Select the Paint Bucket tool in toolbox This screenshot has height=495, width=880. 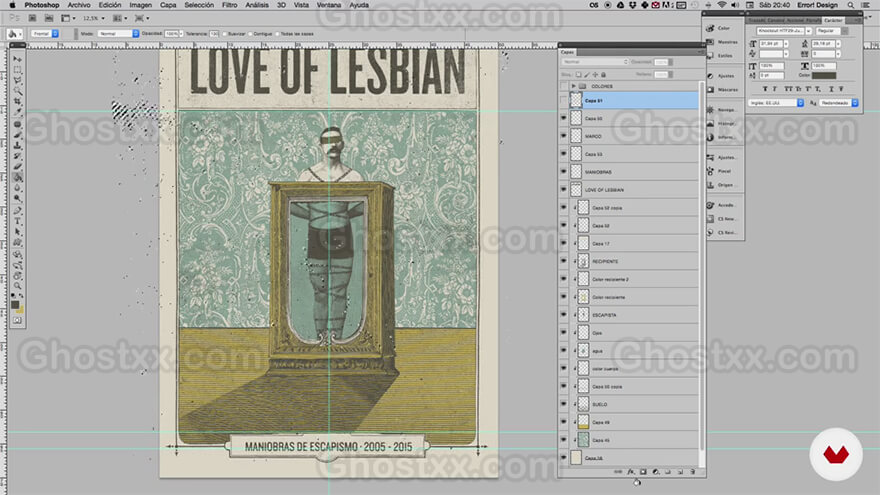tap(17, 176)
